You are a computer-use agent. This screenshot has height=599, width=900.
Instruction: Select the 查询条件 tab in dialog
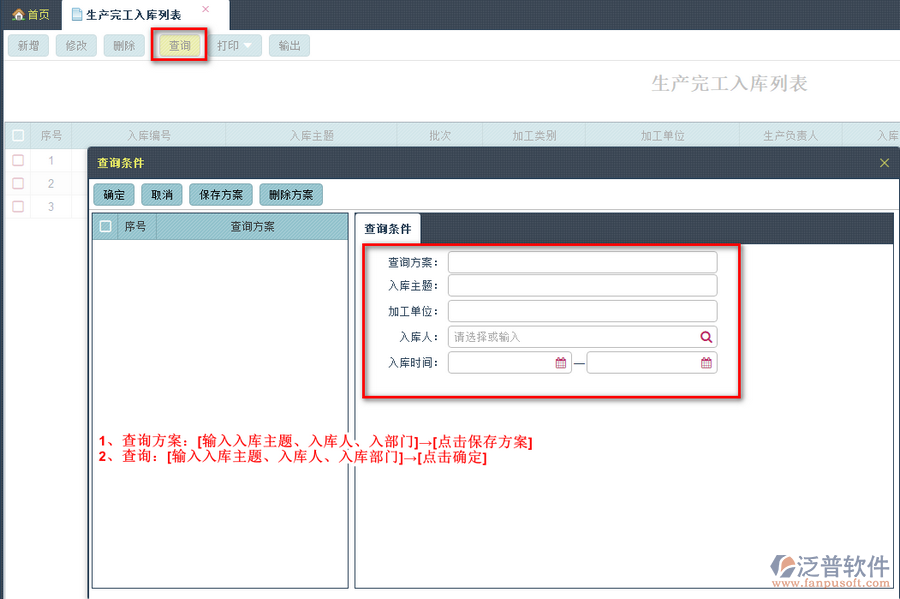click(388, 228)
